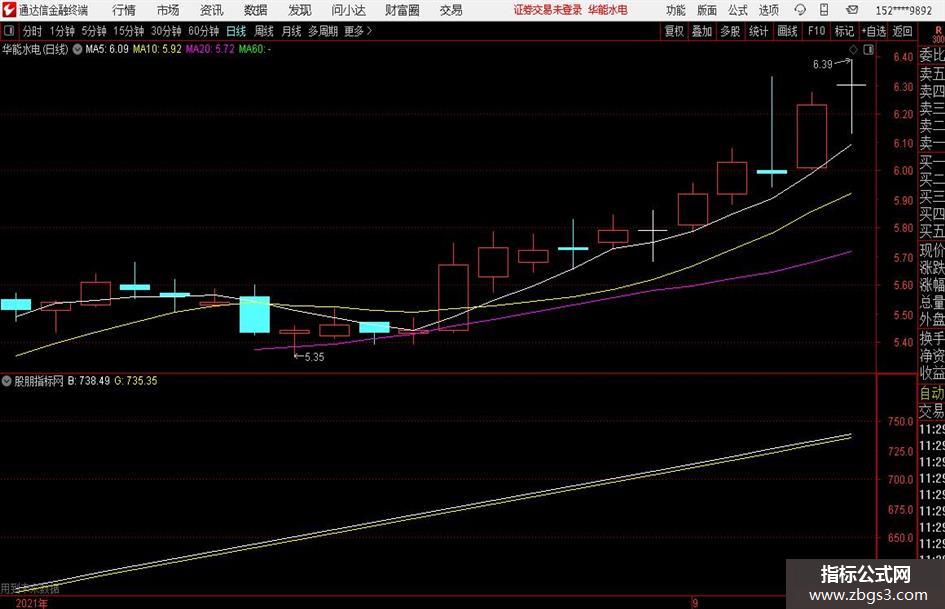
Task: Open the 多周期 multi-period view
Action: coord(323,31)
